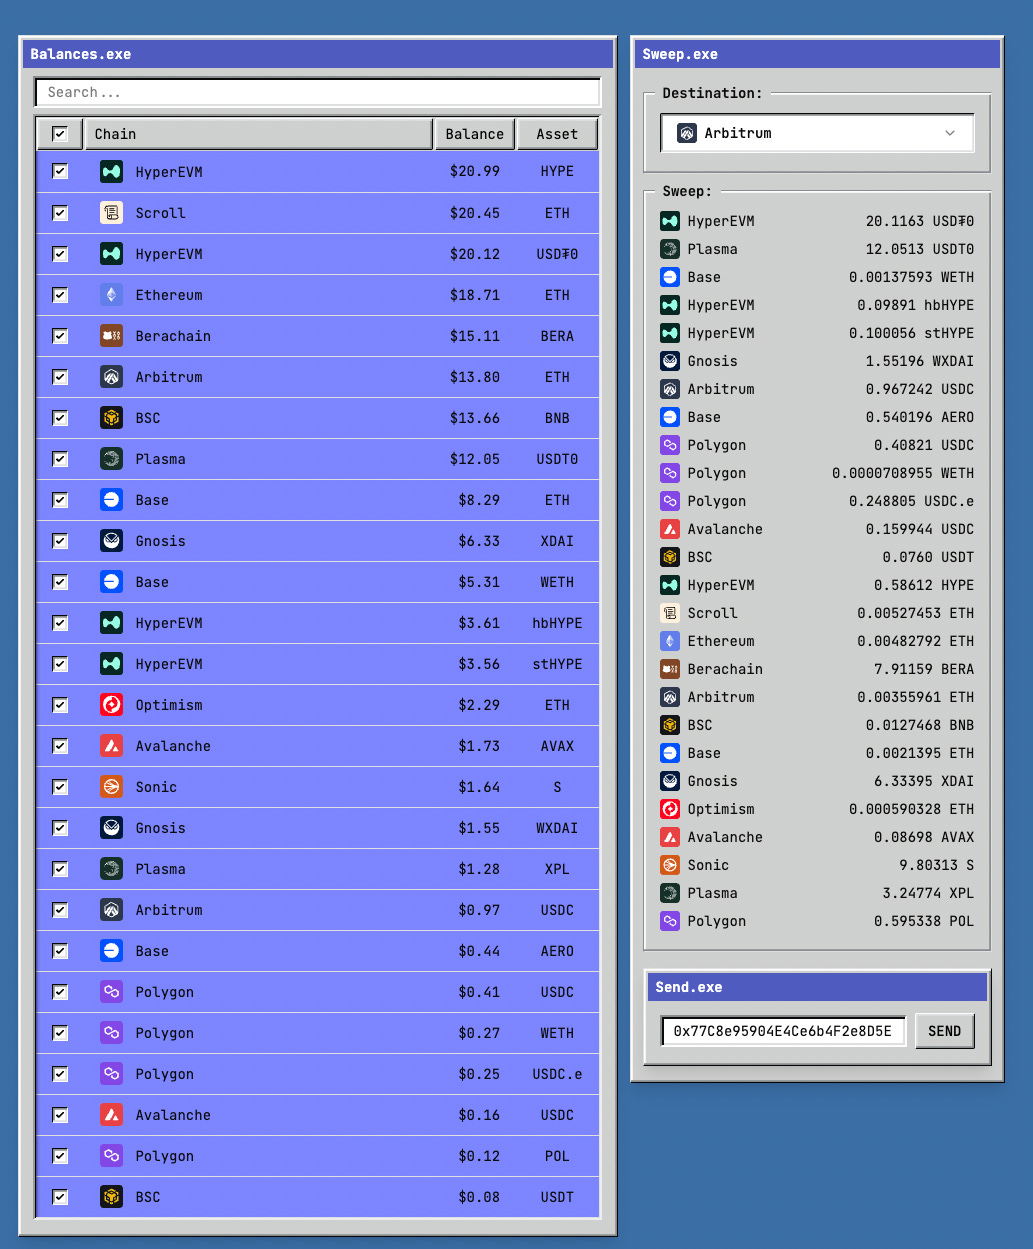Click the Sweep.exe title bar

click(817, 54)
